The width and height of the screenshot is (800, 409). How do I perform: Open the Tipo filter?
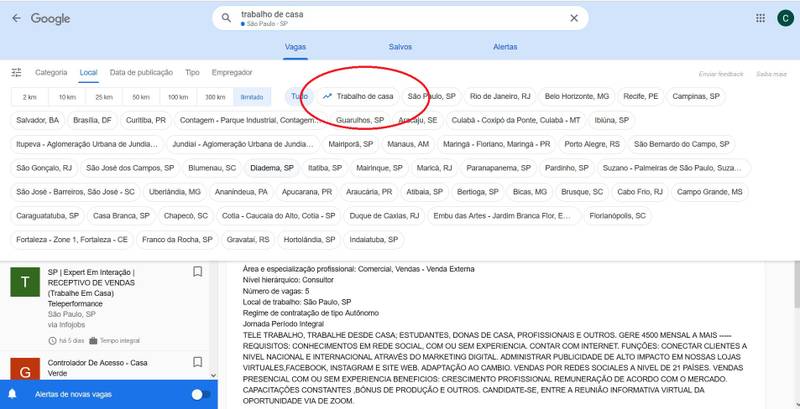(x=192, y=72)
